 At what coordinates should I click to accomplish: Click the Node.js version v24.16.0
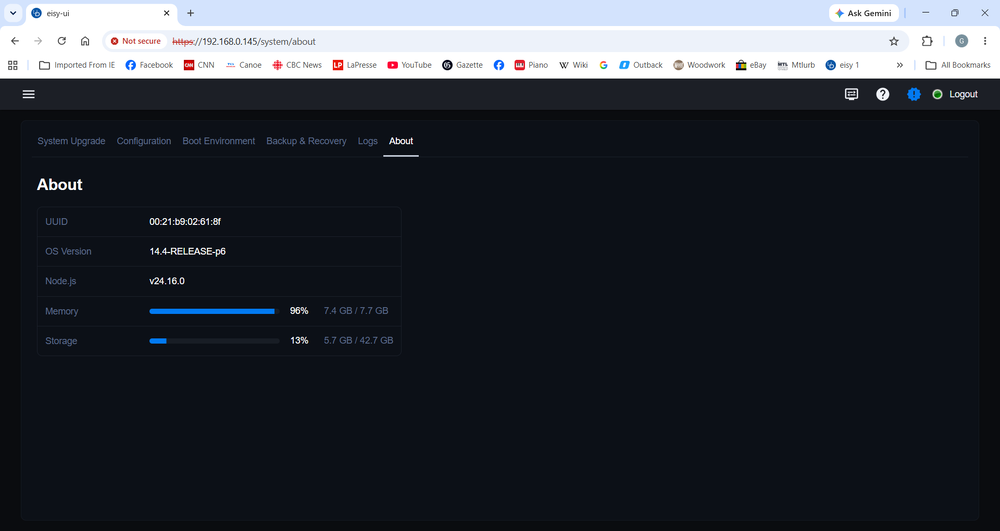point(167,281)
